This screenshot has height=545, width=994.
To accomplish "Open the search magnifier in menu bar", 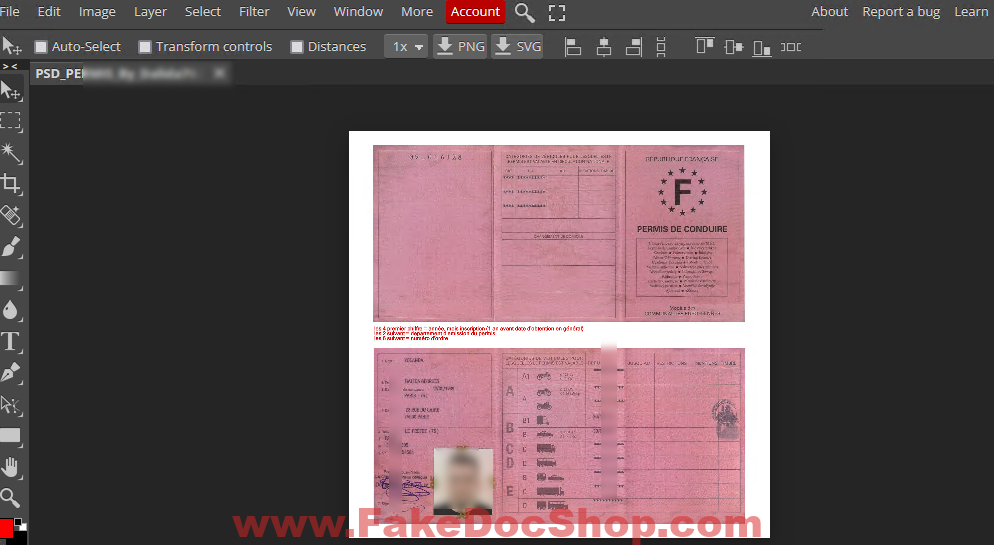I will (524, 12).
